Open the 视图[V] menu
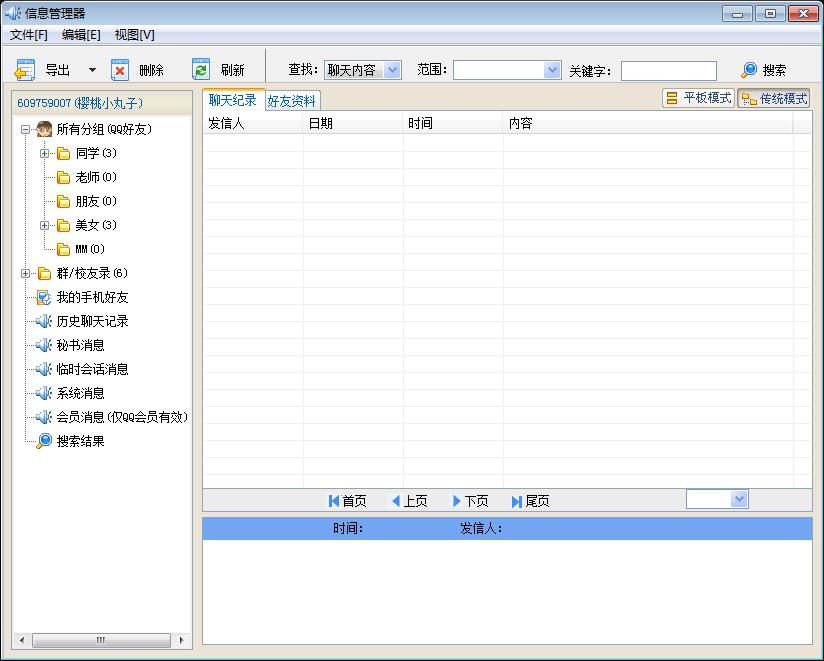 pyautogui.click(x=135, y=35)
